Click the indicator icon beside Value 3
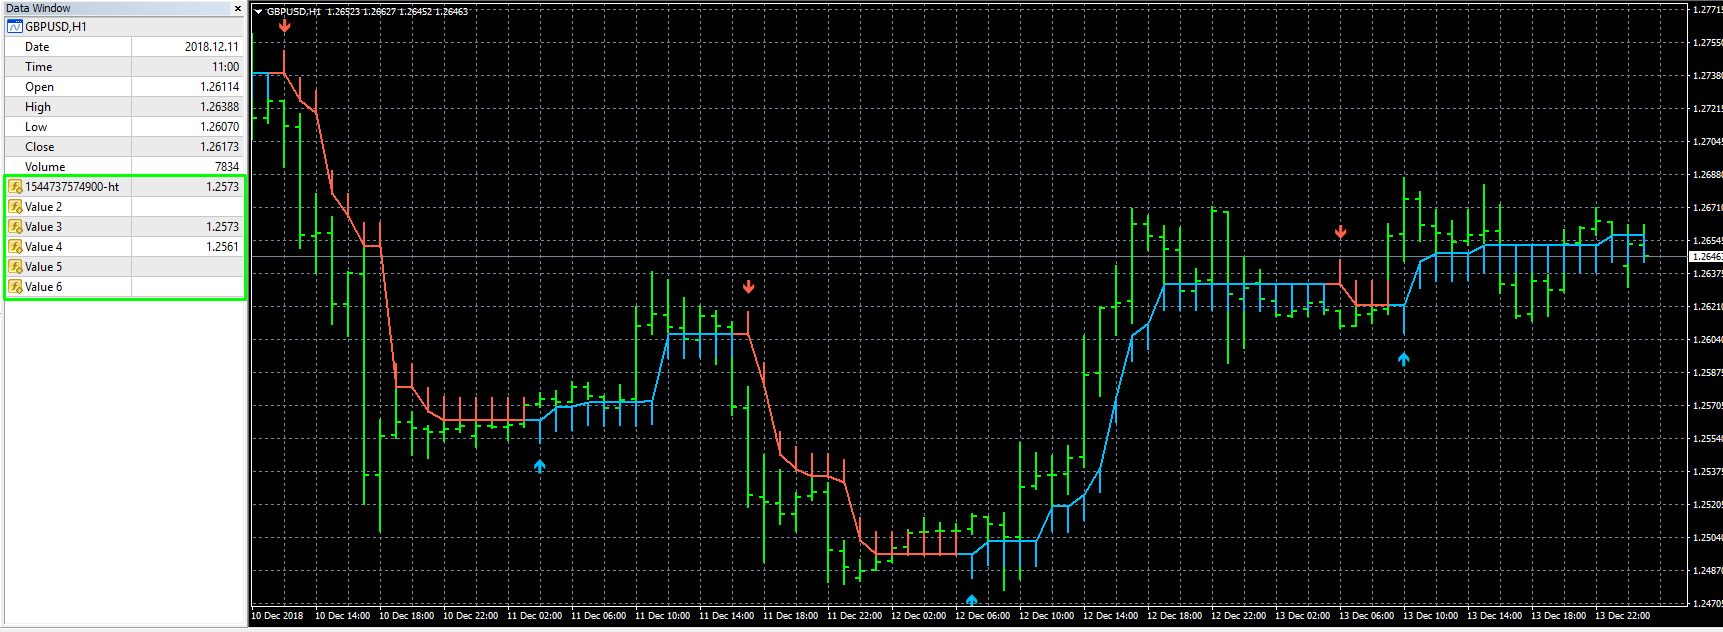The height and width of the screenshot is (632, 1723). pos(15,227)
